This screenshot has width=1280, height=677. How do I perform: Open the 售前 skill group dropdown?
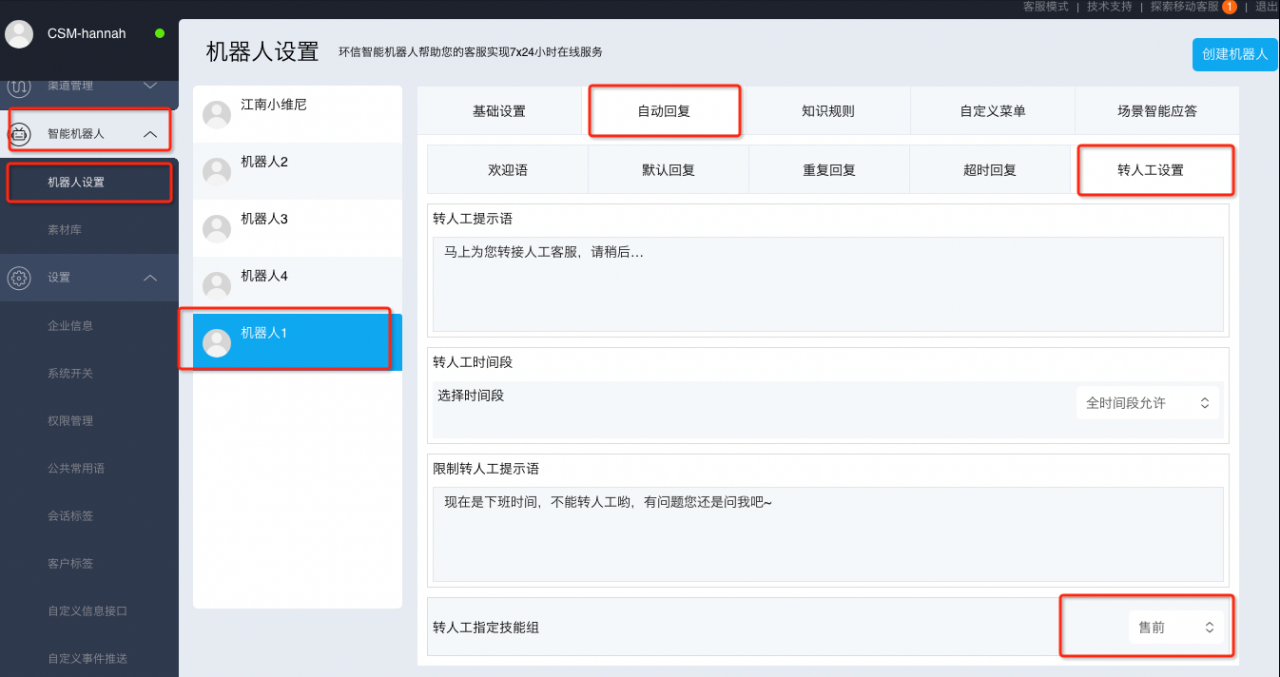coord(1176,627)
